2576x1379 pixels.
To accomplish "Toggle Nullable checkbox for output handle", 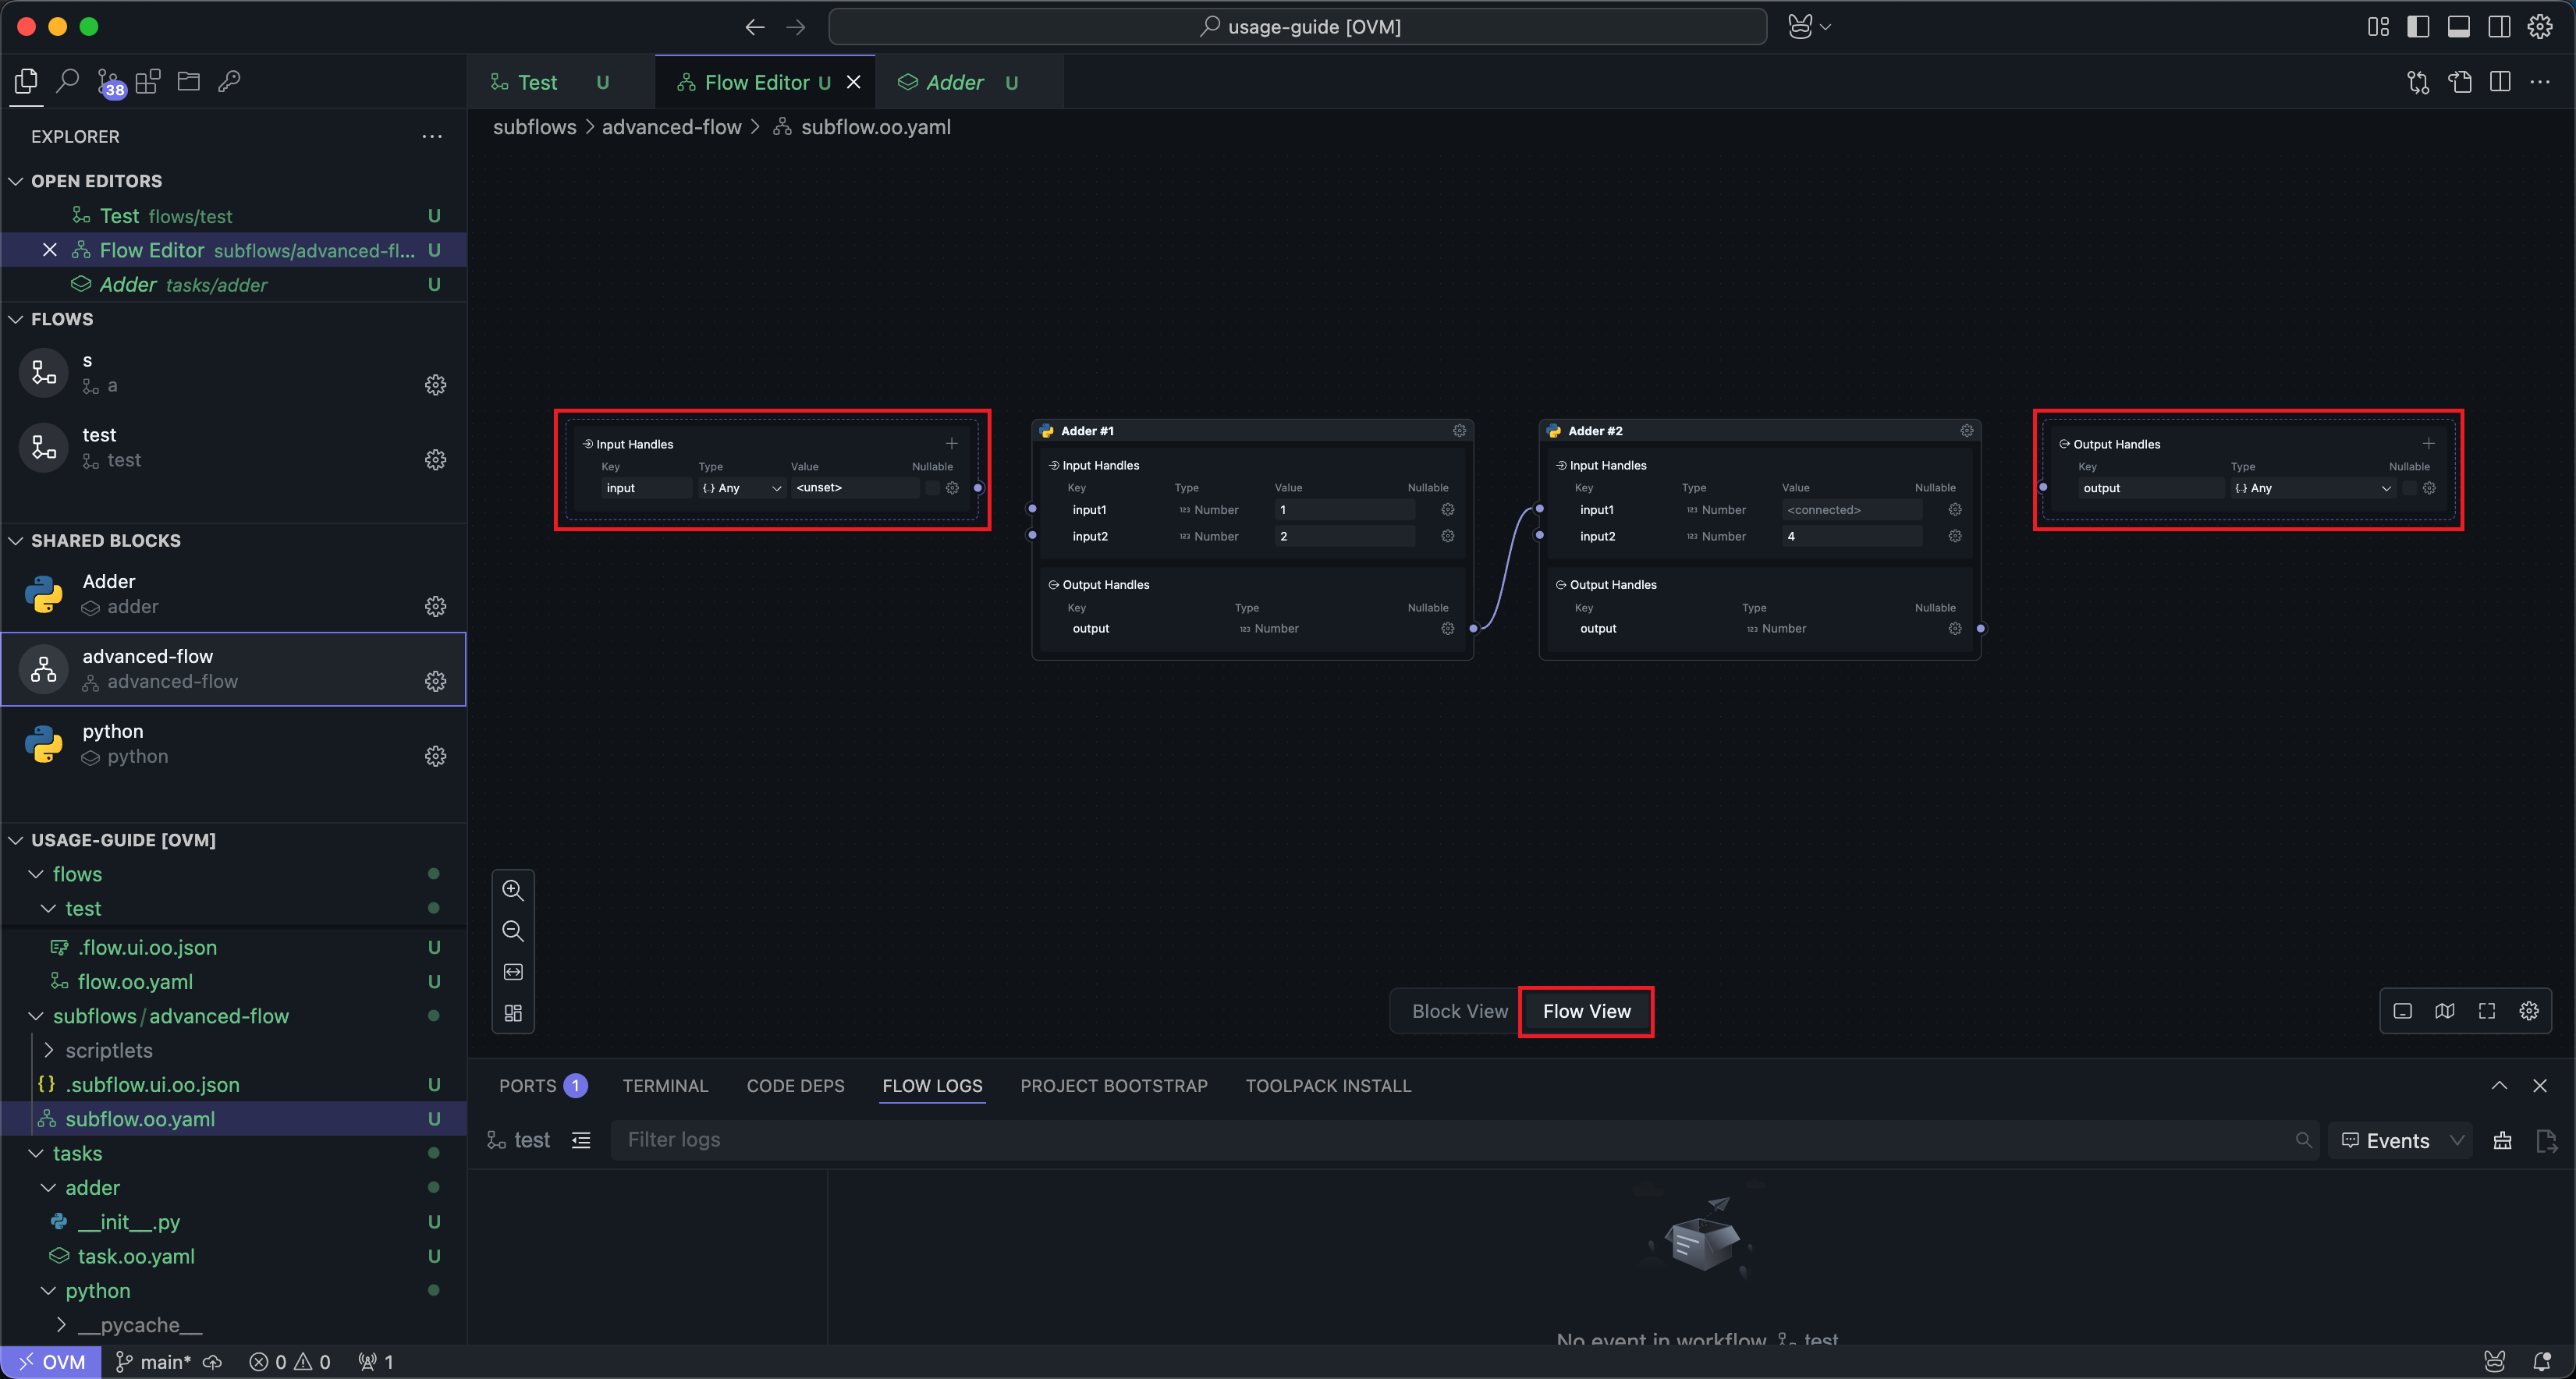I will [2408, 488].
